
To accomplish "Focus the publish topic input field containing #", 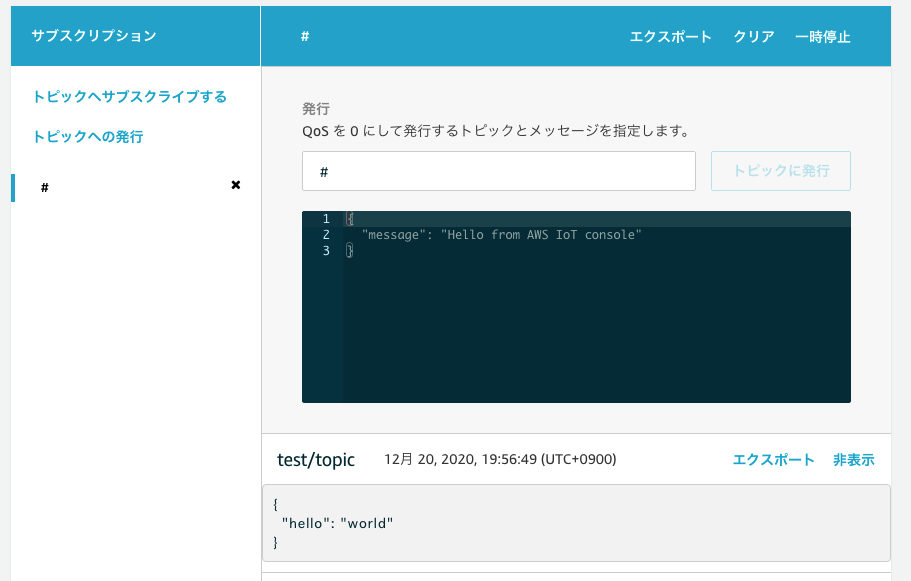I will point(498,172).
